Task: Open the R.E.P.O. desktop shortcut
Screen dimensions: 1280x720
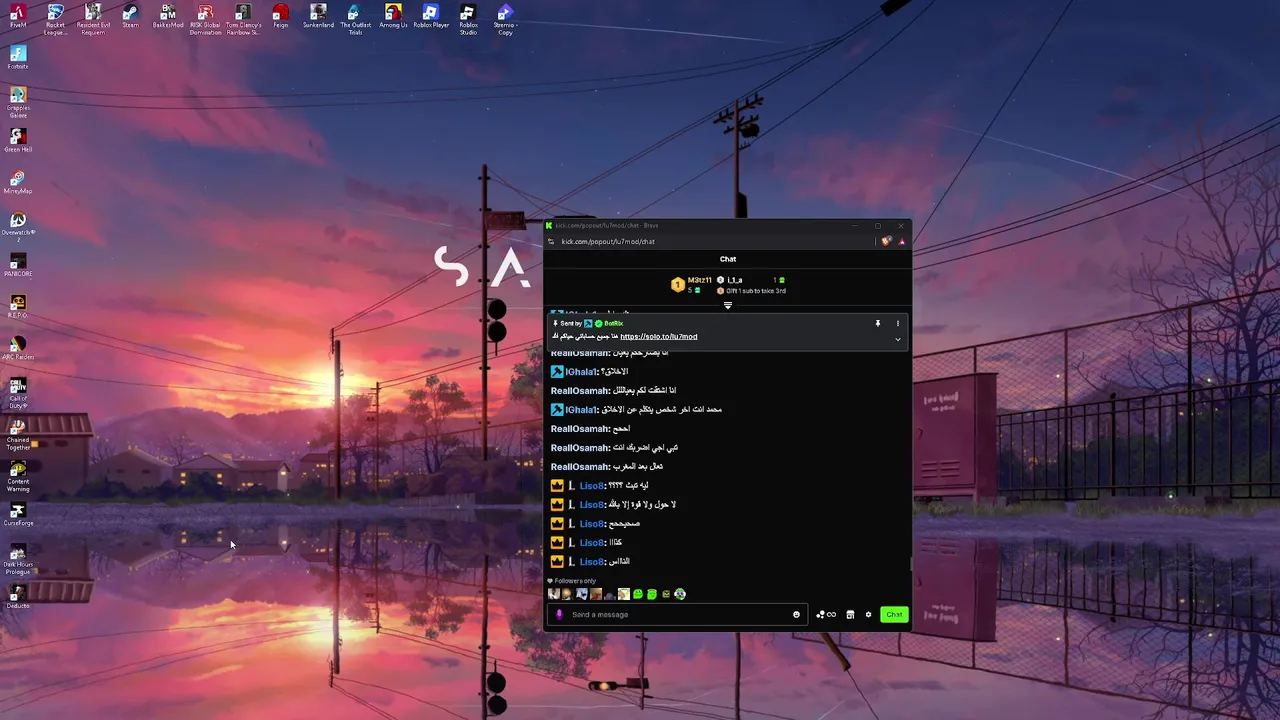Action: coord(18,307)
